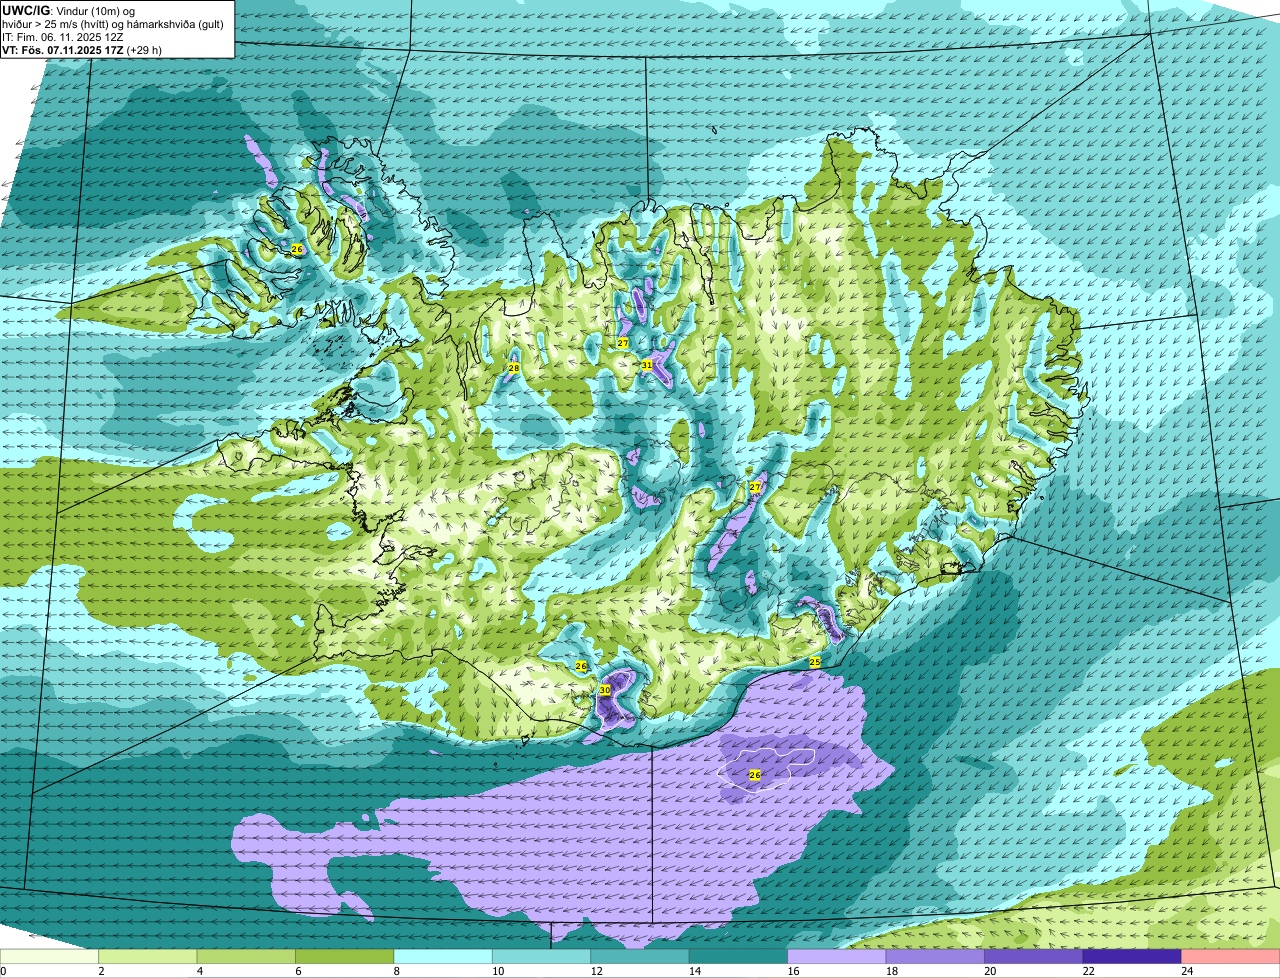The image size is (1280, 978).
Task: Select the "VT: Fös. 07.11.2025 17Z (+29 h)" valid time text
Action: [x=82, y=49]
